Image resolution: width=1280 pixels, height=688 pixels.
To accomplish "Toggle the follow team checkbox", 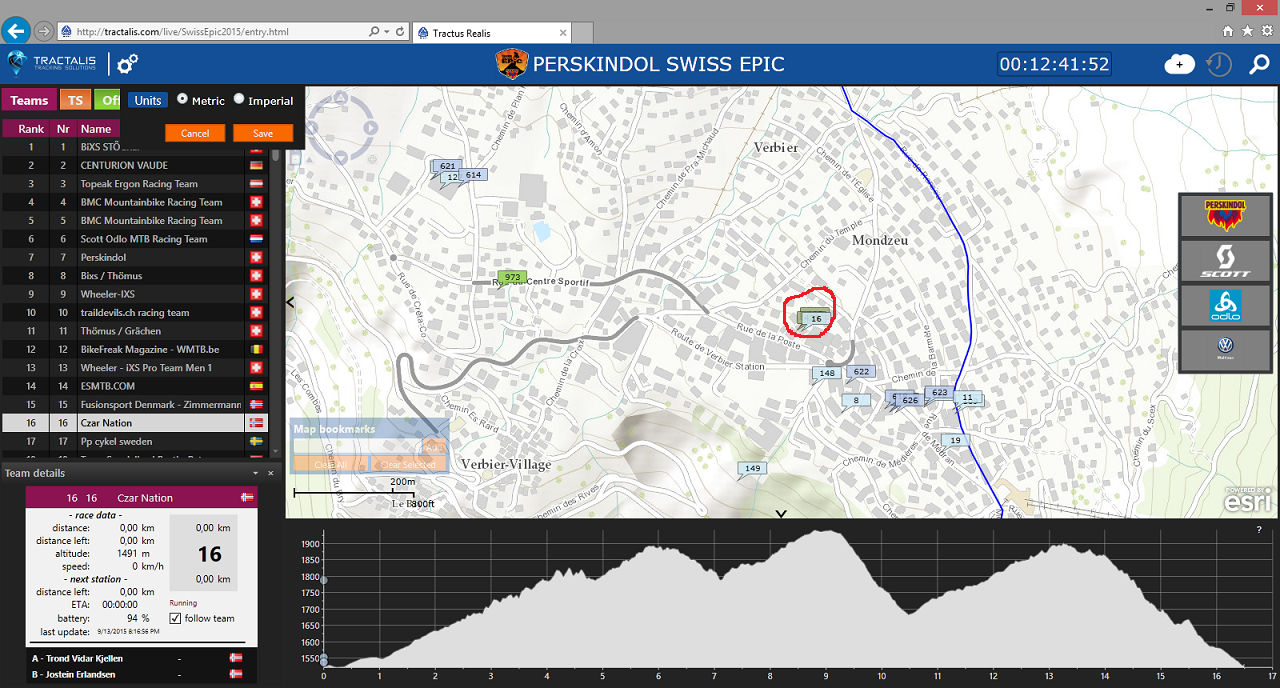I will (x=176, y=618).
